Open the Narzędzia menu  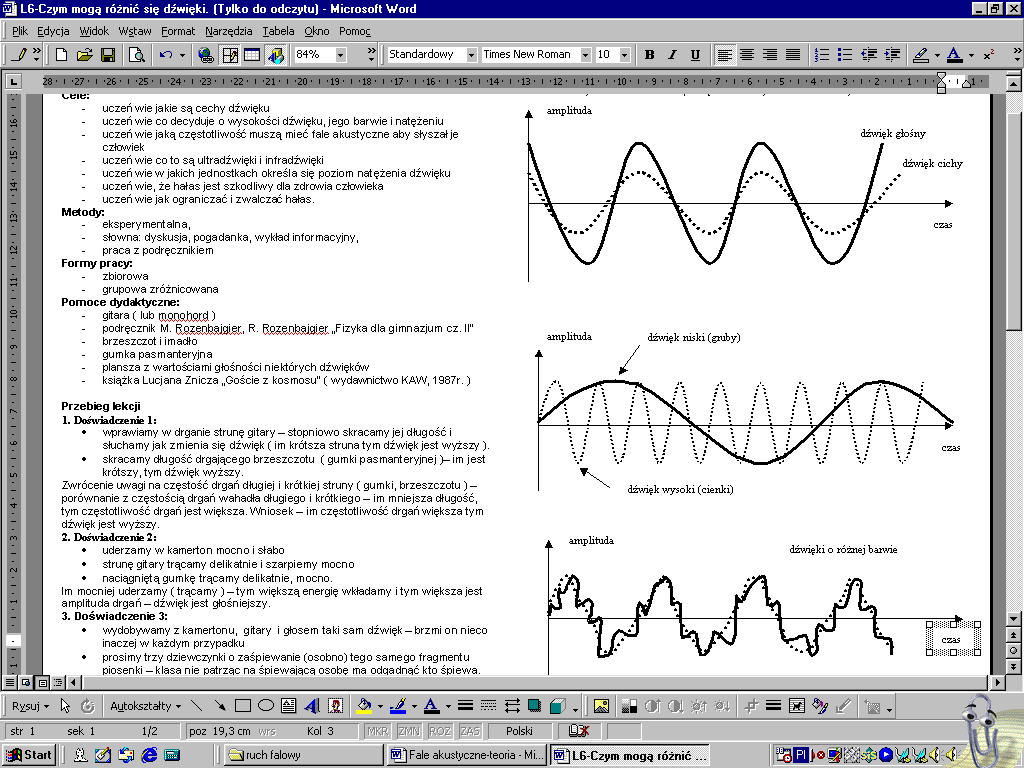230,31
